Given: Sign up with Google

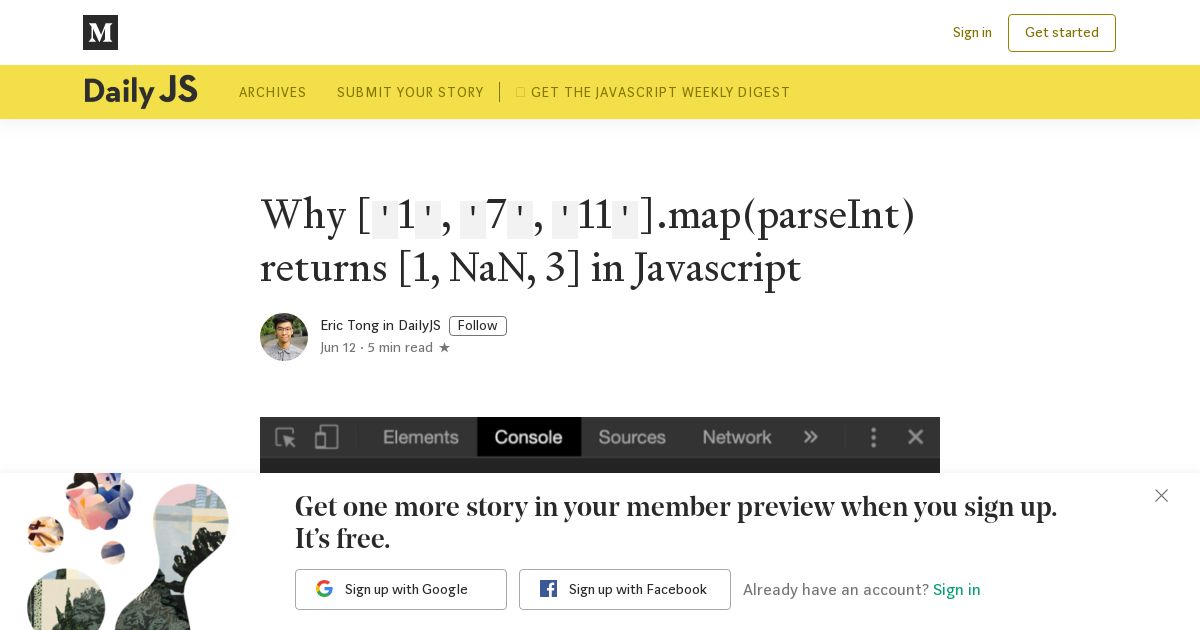Looking at the screenshot, I should click(x=401, y=589).
